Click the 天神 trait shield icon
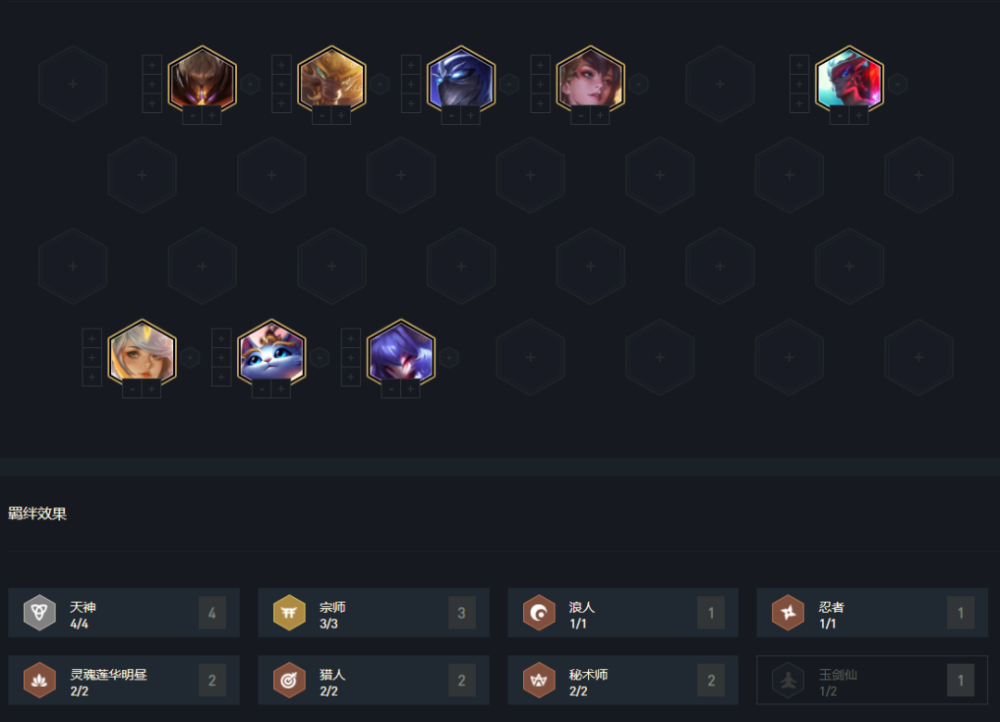Viewport: 1000px width, 722px height. (40, 612)
